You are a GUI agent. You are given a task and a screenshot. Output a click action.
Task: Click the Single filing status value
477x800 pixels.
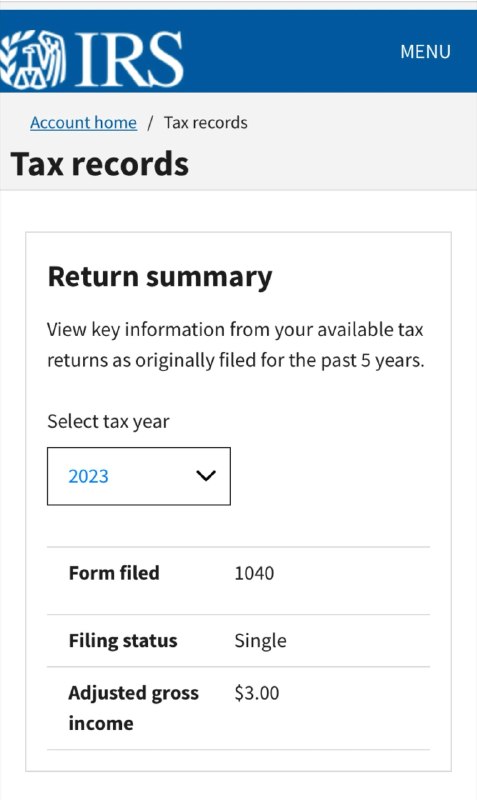[x=260, y=641]
